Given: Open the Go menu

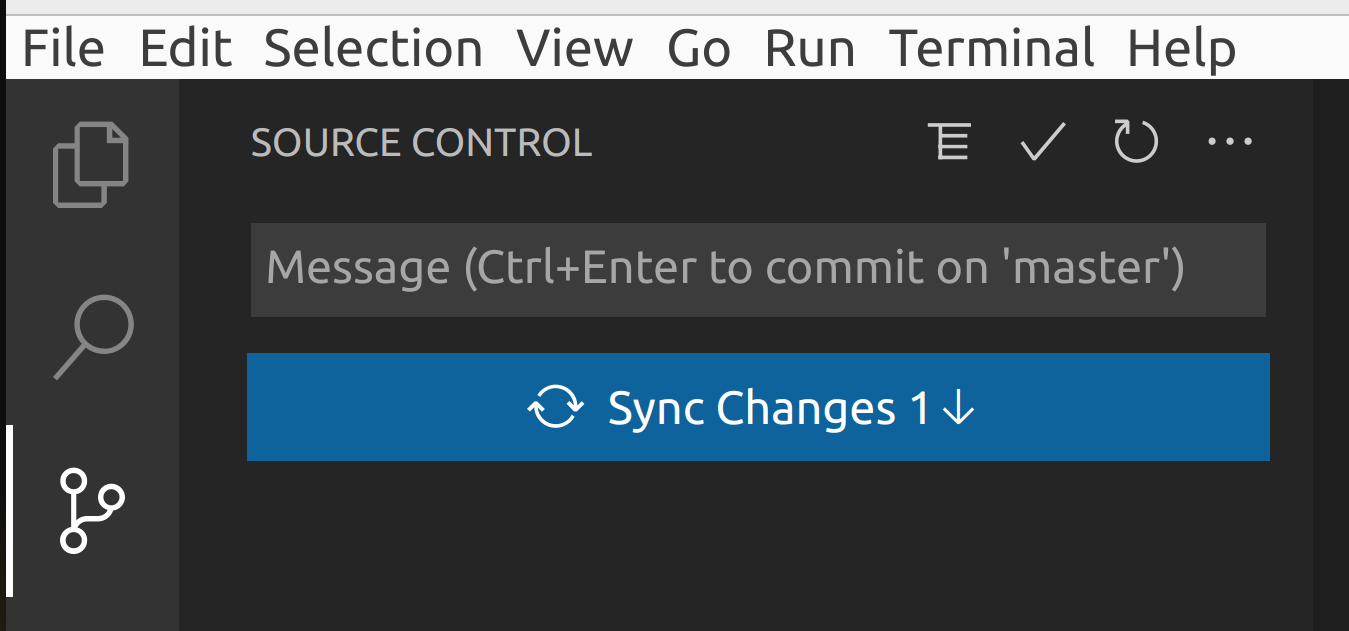Looking at the screenshot, I should point(698,48).
